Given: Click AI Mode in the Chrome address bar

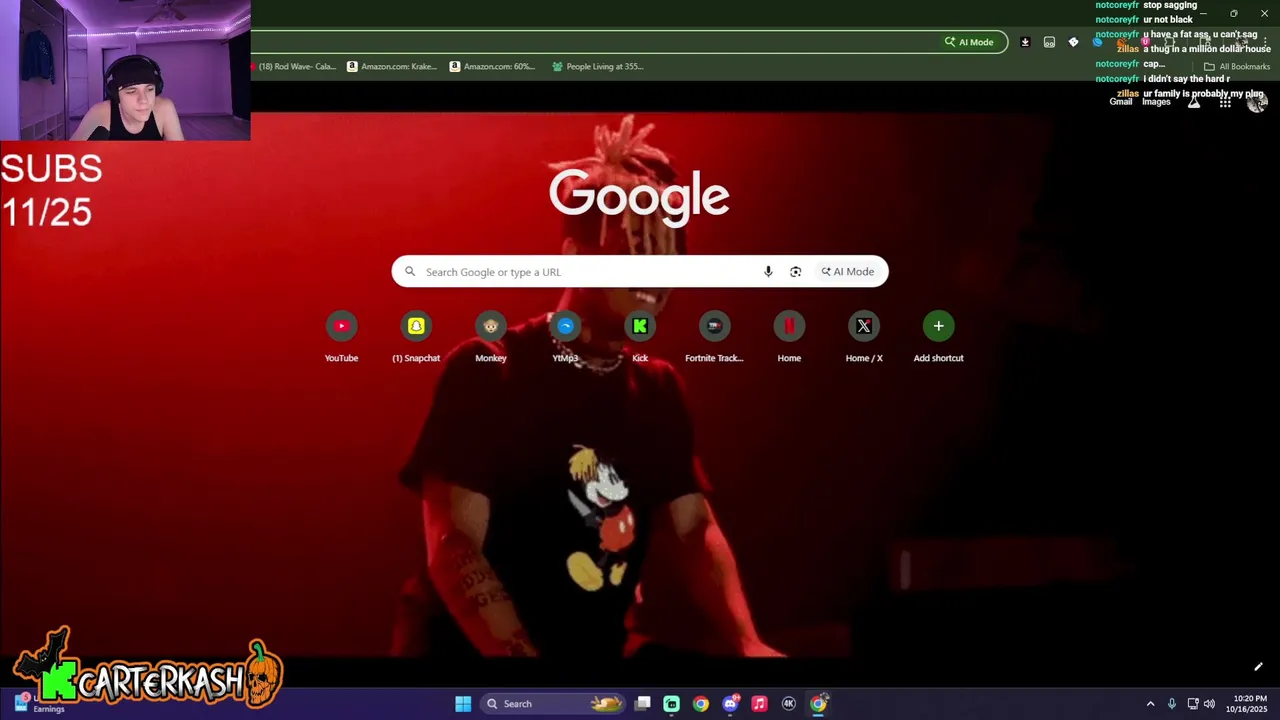Looking at the screenshot, I should (x=970, y=42).
